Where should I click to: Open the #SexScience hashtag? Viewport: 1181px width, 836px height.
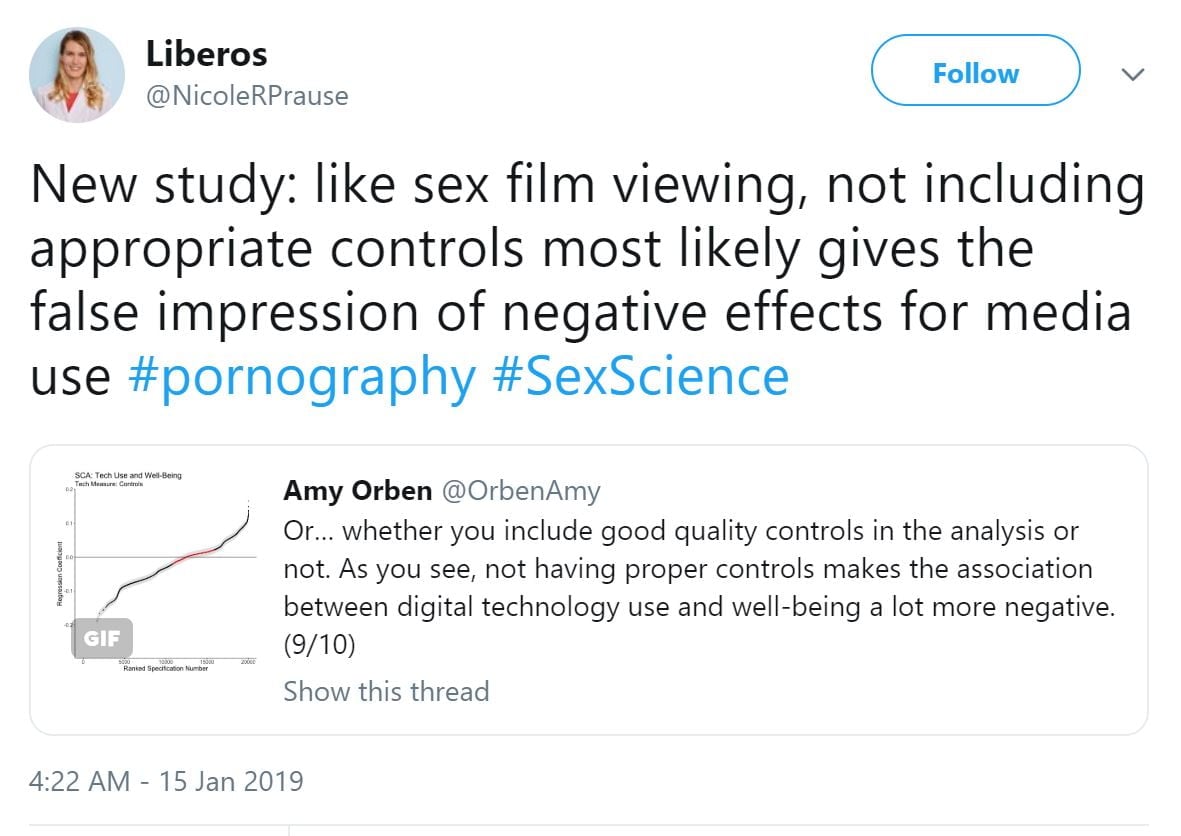coord(641,377)
